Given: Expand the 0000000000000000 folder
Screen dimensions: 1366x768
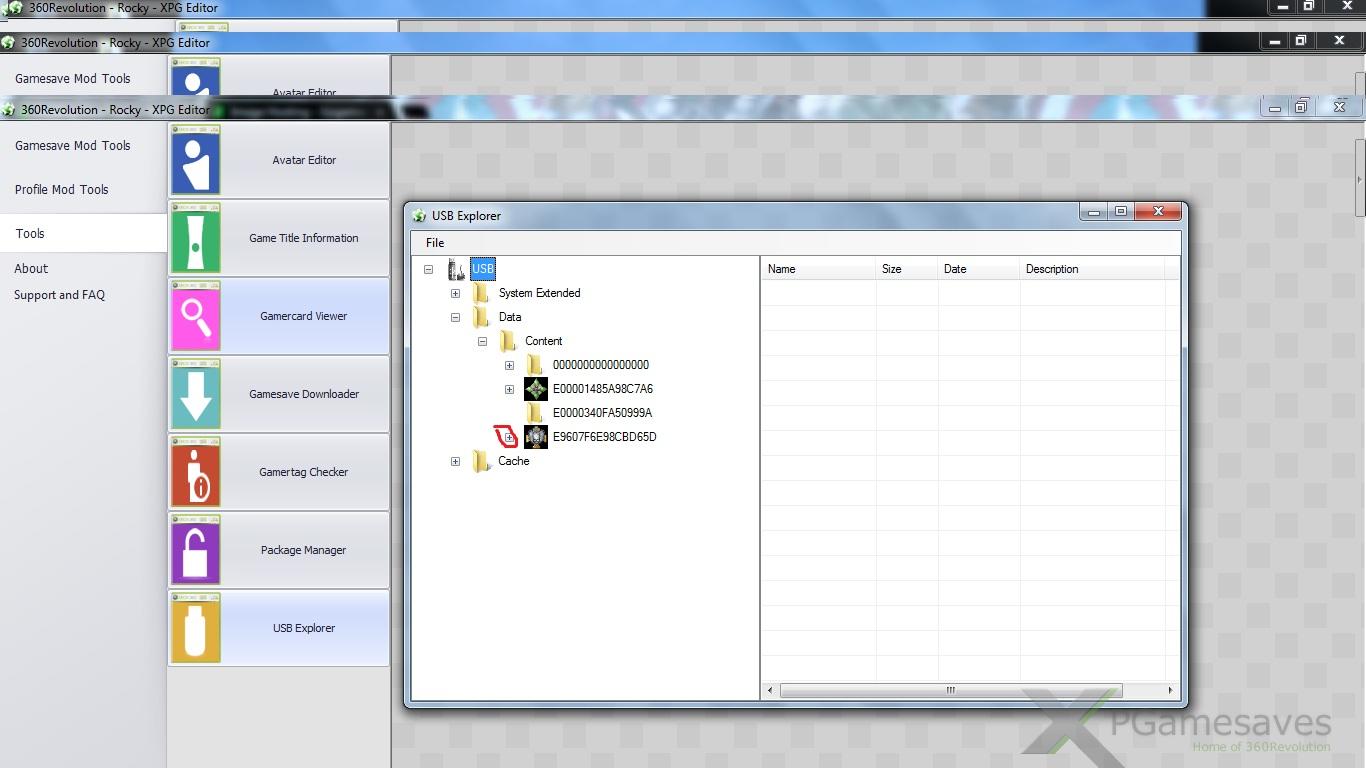Looking at the screenshot, I should [509, 365].
